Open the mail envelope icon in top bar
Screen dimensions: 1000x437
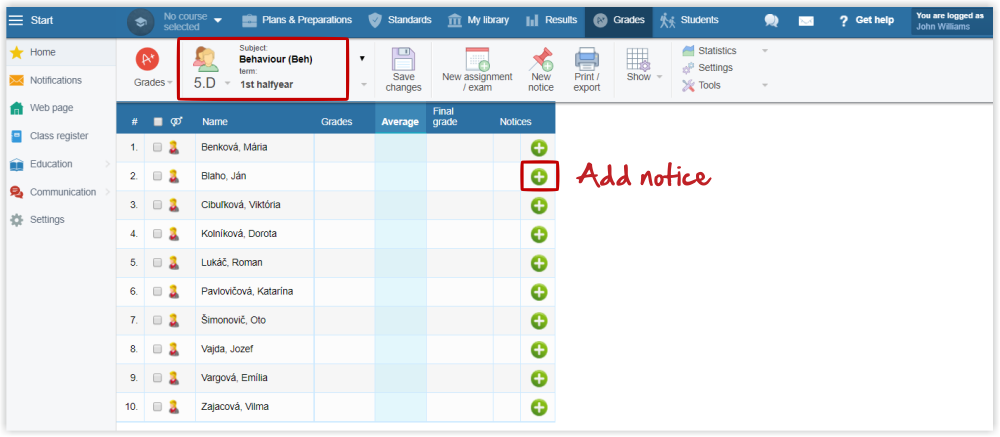click(806, 20)
